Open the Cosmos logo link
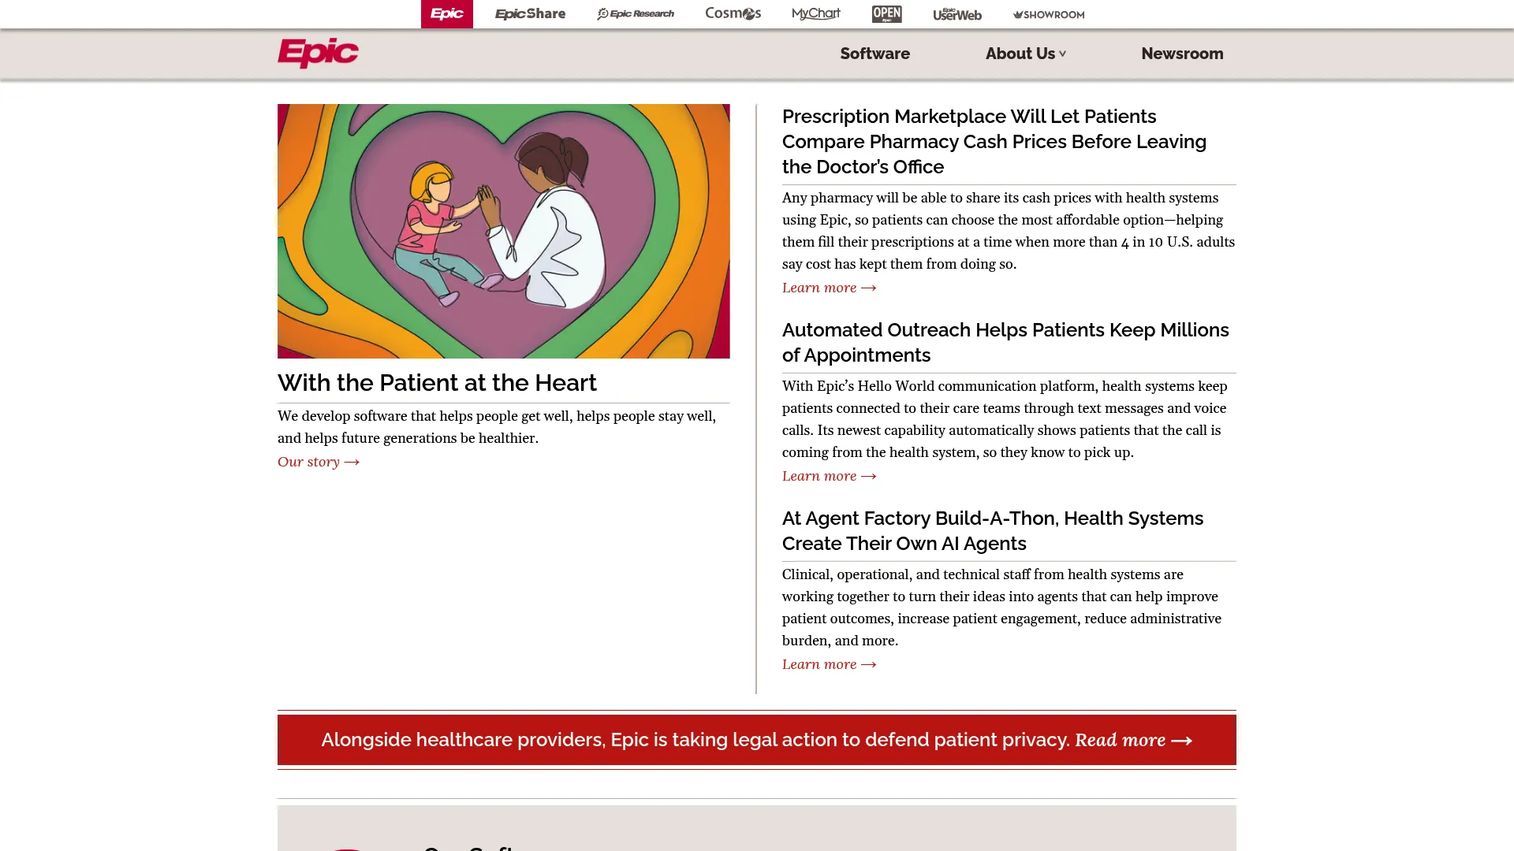The height and width of the screenshot is (851, 1514). click(733, 13)
